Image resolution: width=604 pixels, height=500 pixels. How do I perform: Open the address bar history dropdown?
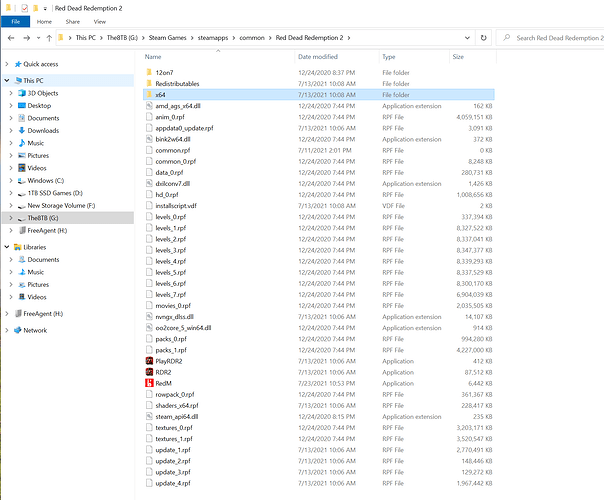tap(467, 38)
